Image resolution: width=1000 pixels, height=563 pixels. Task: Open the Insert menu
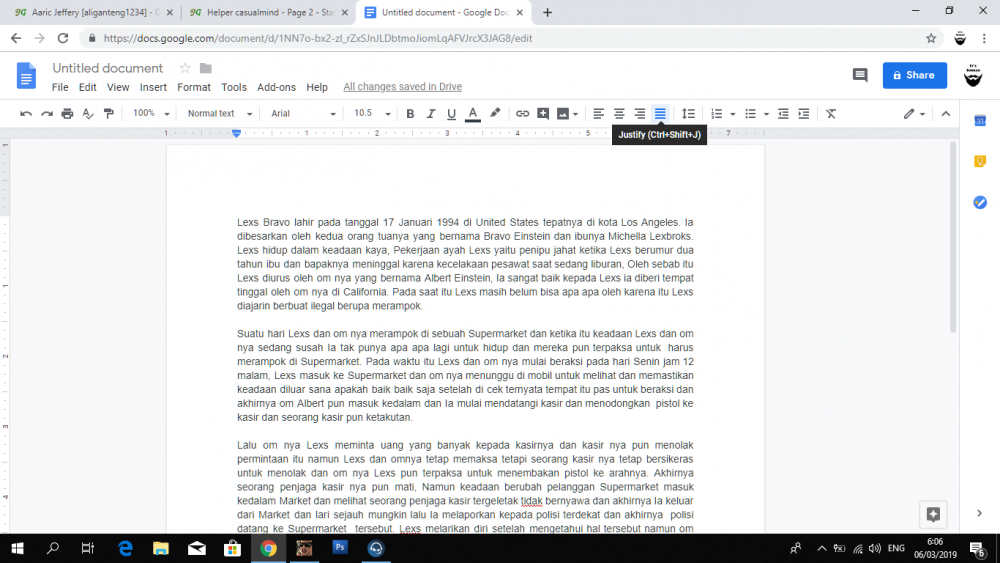pyautogui.click(x=153, y=87)
